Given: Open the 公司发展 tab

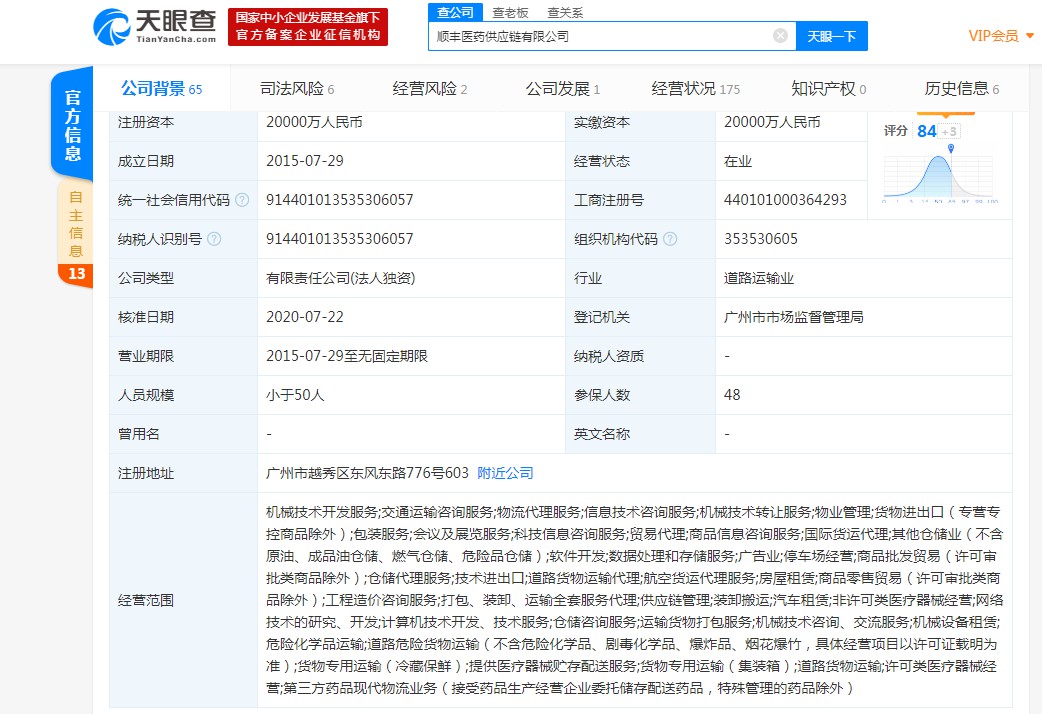Looking at the screenshot, I should click(563, 88).
